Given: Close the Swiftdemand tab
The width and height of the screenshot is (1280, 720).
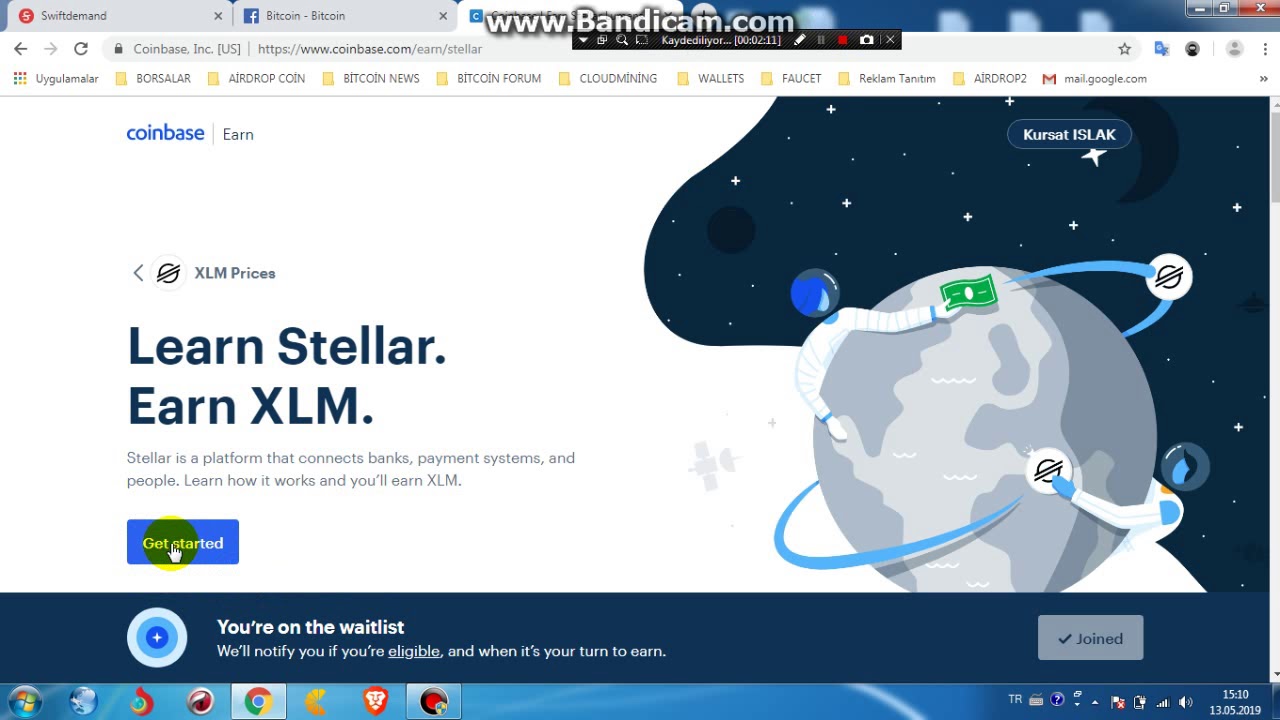Looking at the screenshot, I should click(x=217, y=16).
